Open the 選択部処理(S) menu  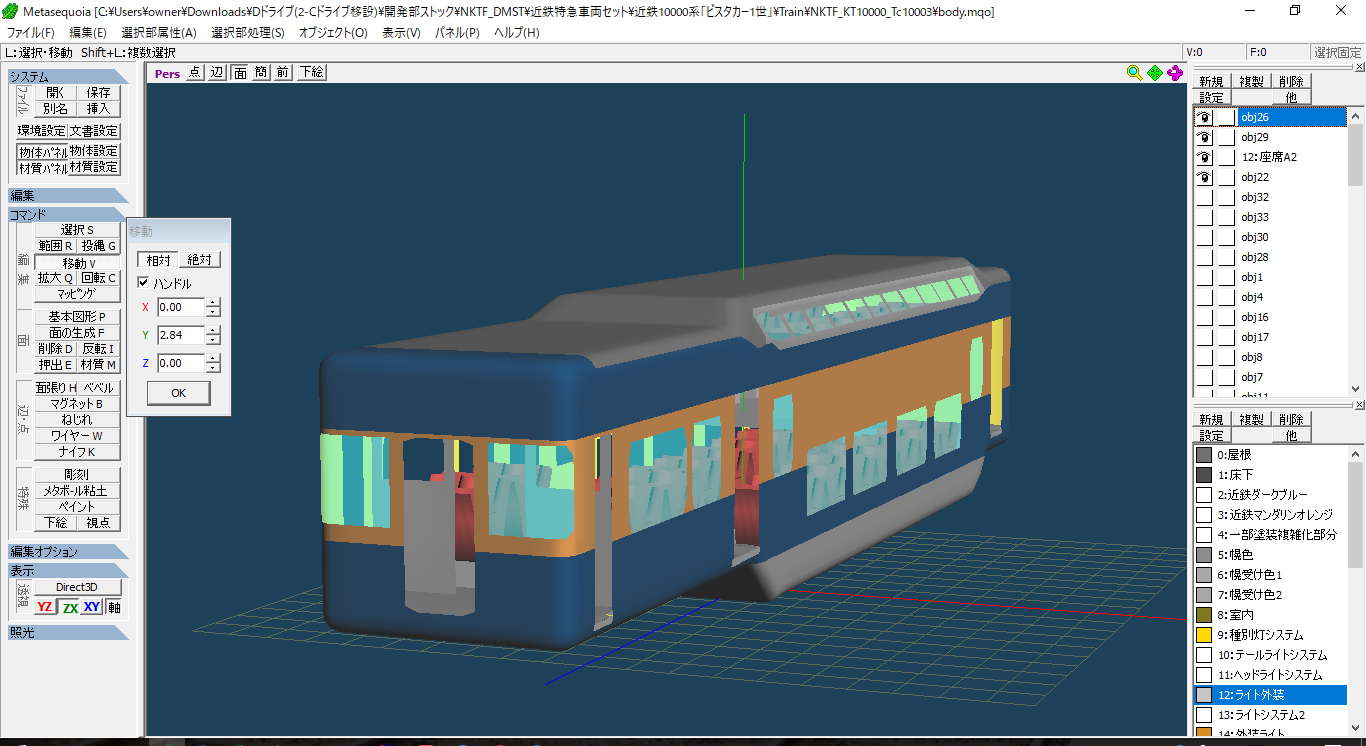pos(247,33)
